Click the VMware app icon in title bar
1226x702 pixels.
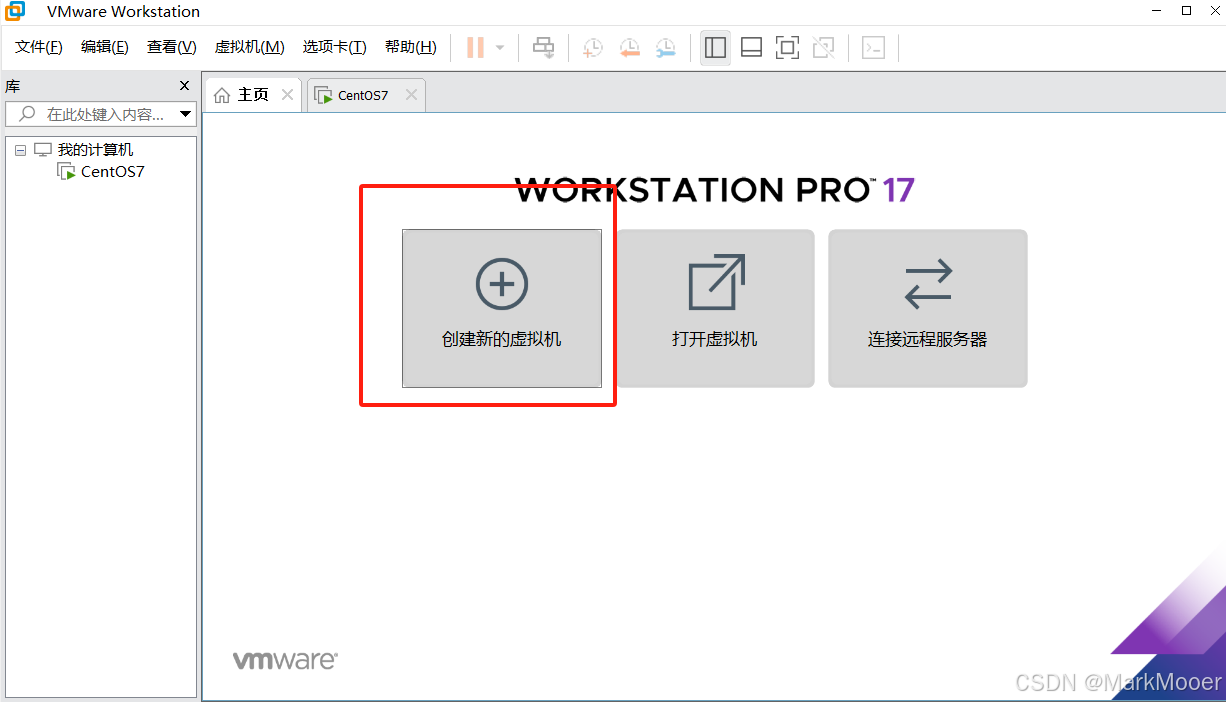pos(15,11)
